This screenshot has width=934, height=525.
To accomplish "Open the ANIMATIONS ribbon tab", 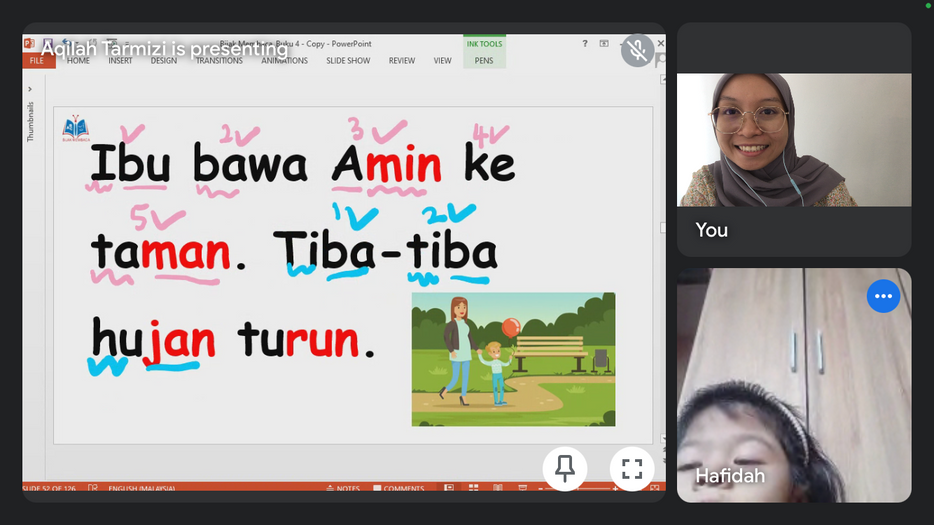I will tap(285, 61).
